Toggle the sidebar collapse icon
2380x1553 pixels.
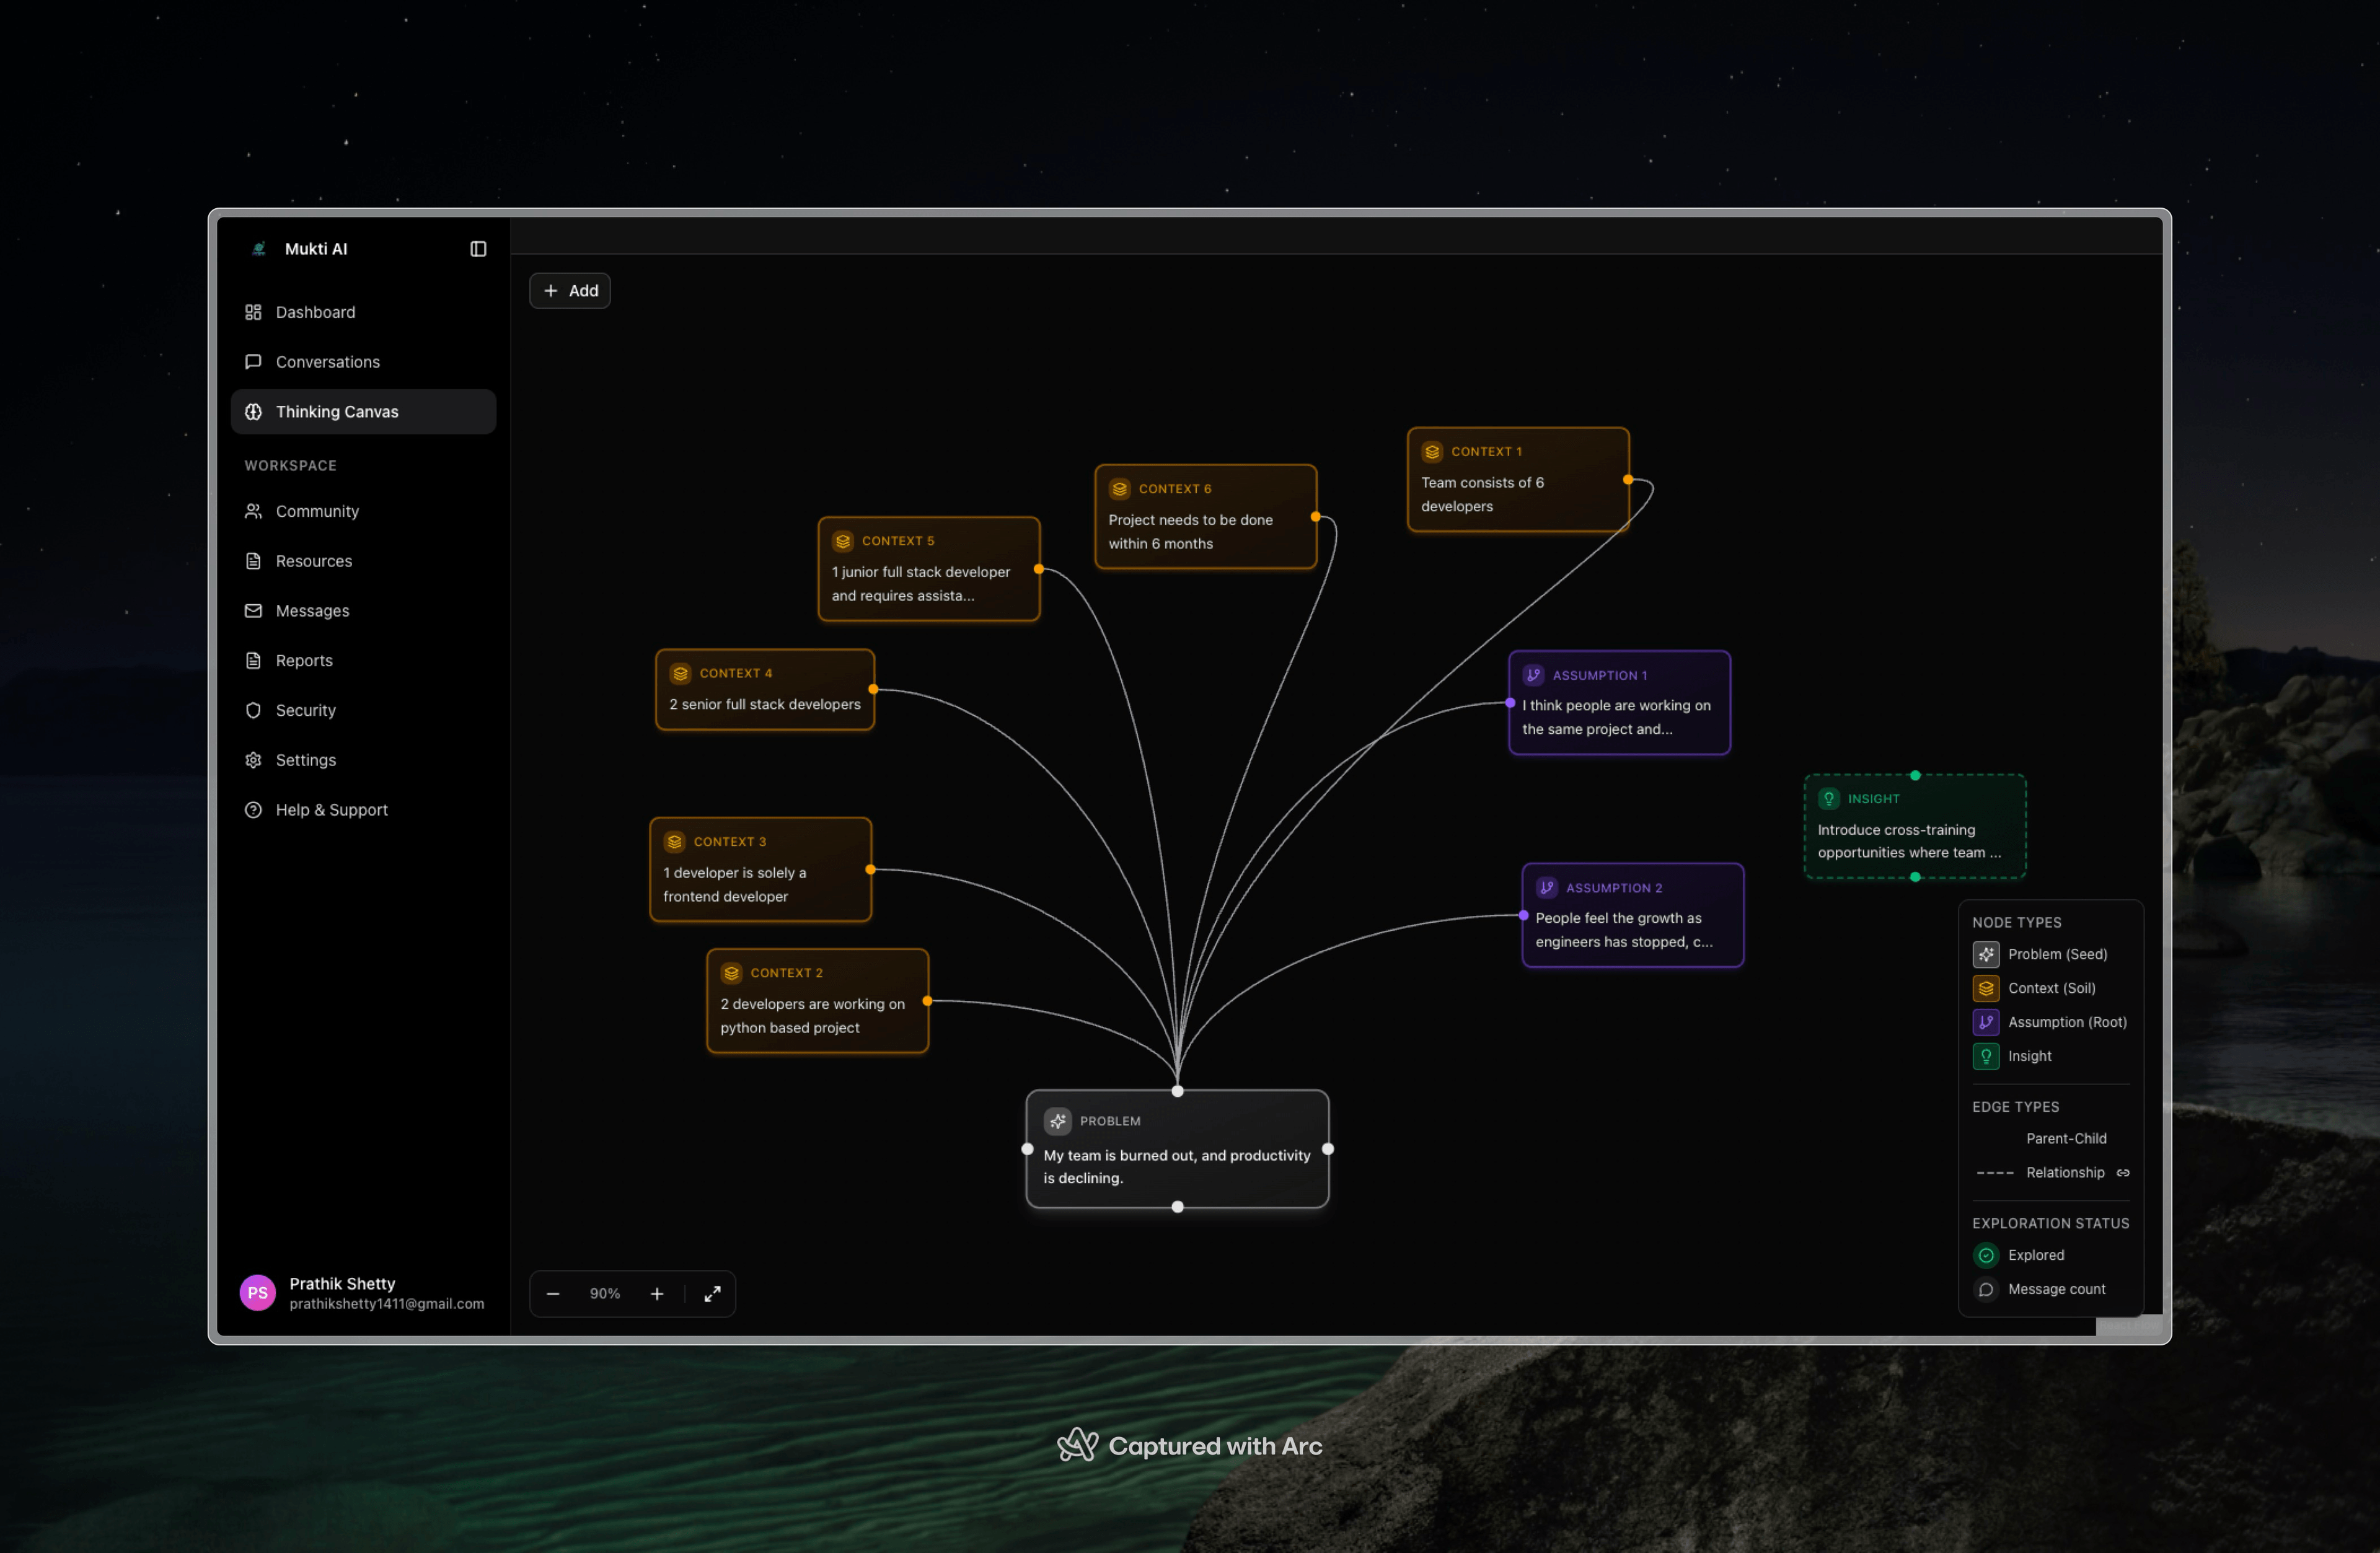(x=478, y=249)
